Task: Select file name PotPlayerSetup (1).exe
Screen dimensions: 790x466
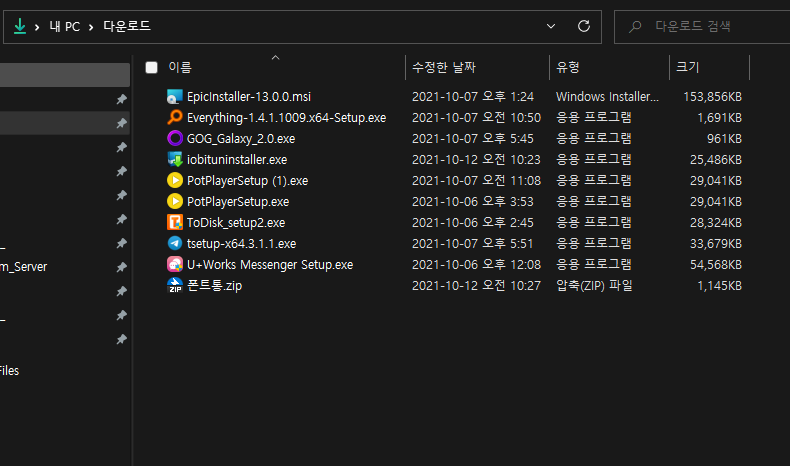Action: (x=247, y=181)
